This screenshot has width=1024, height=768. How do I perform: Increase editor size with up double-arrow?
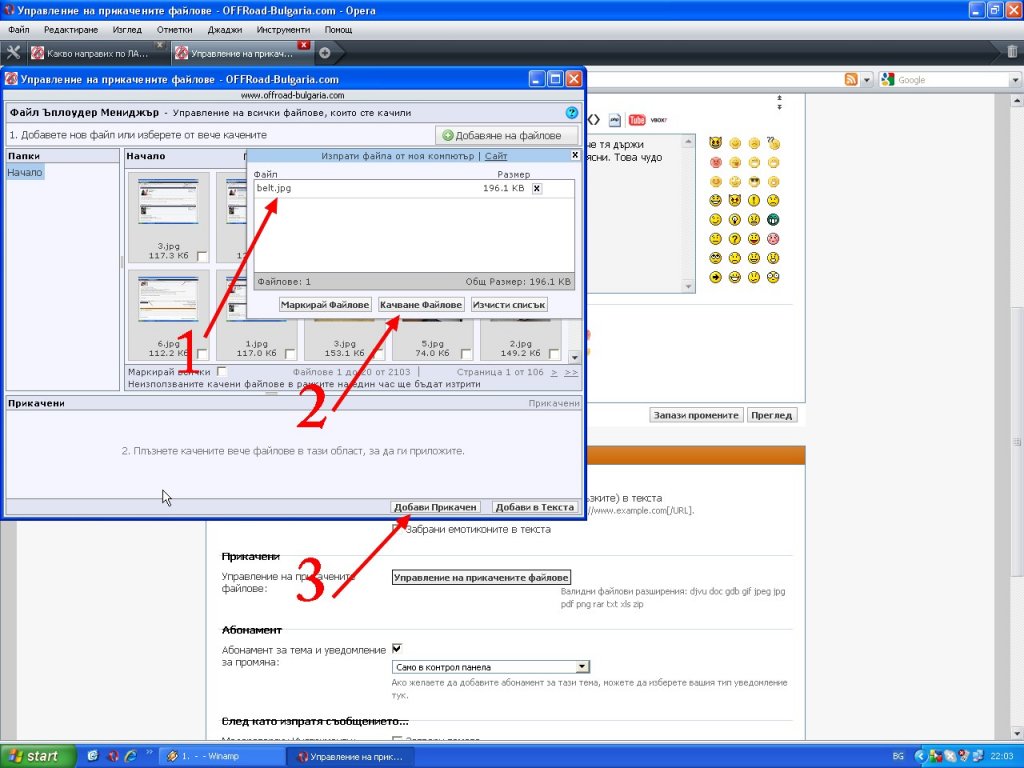coord(778,98)
